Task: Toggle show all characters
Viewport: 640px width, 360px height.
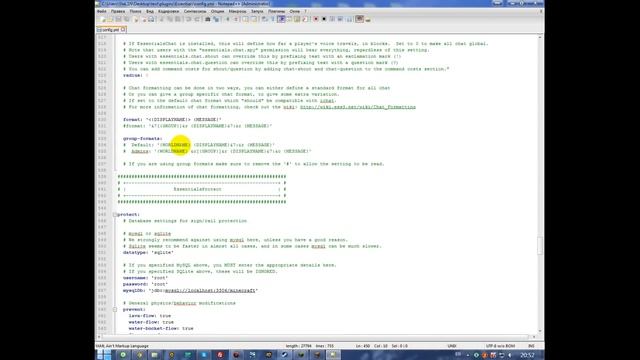Action: pos(273,19)
